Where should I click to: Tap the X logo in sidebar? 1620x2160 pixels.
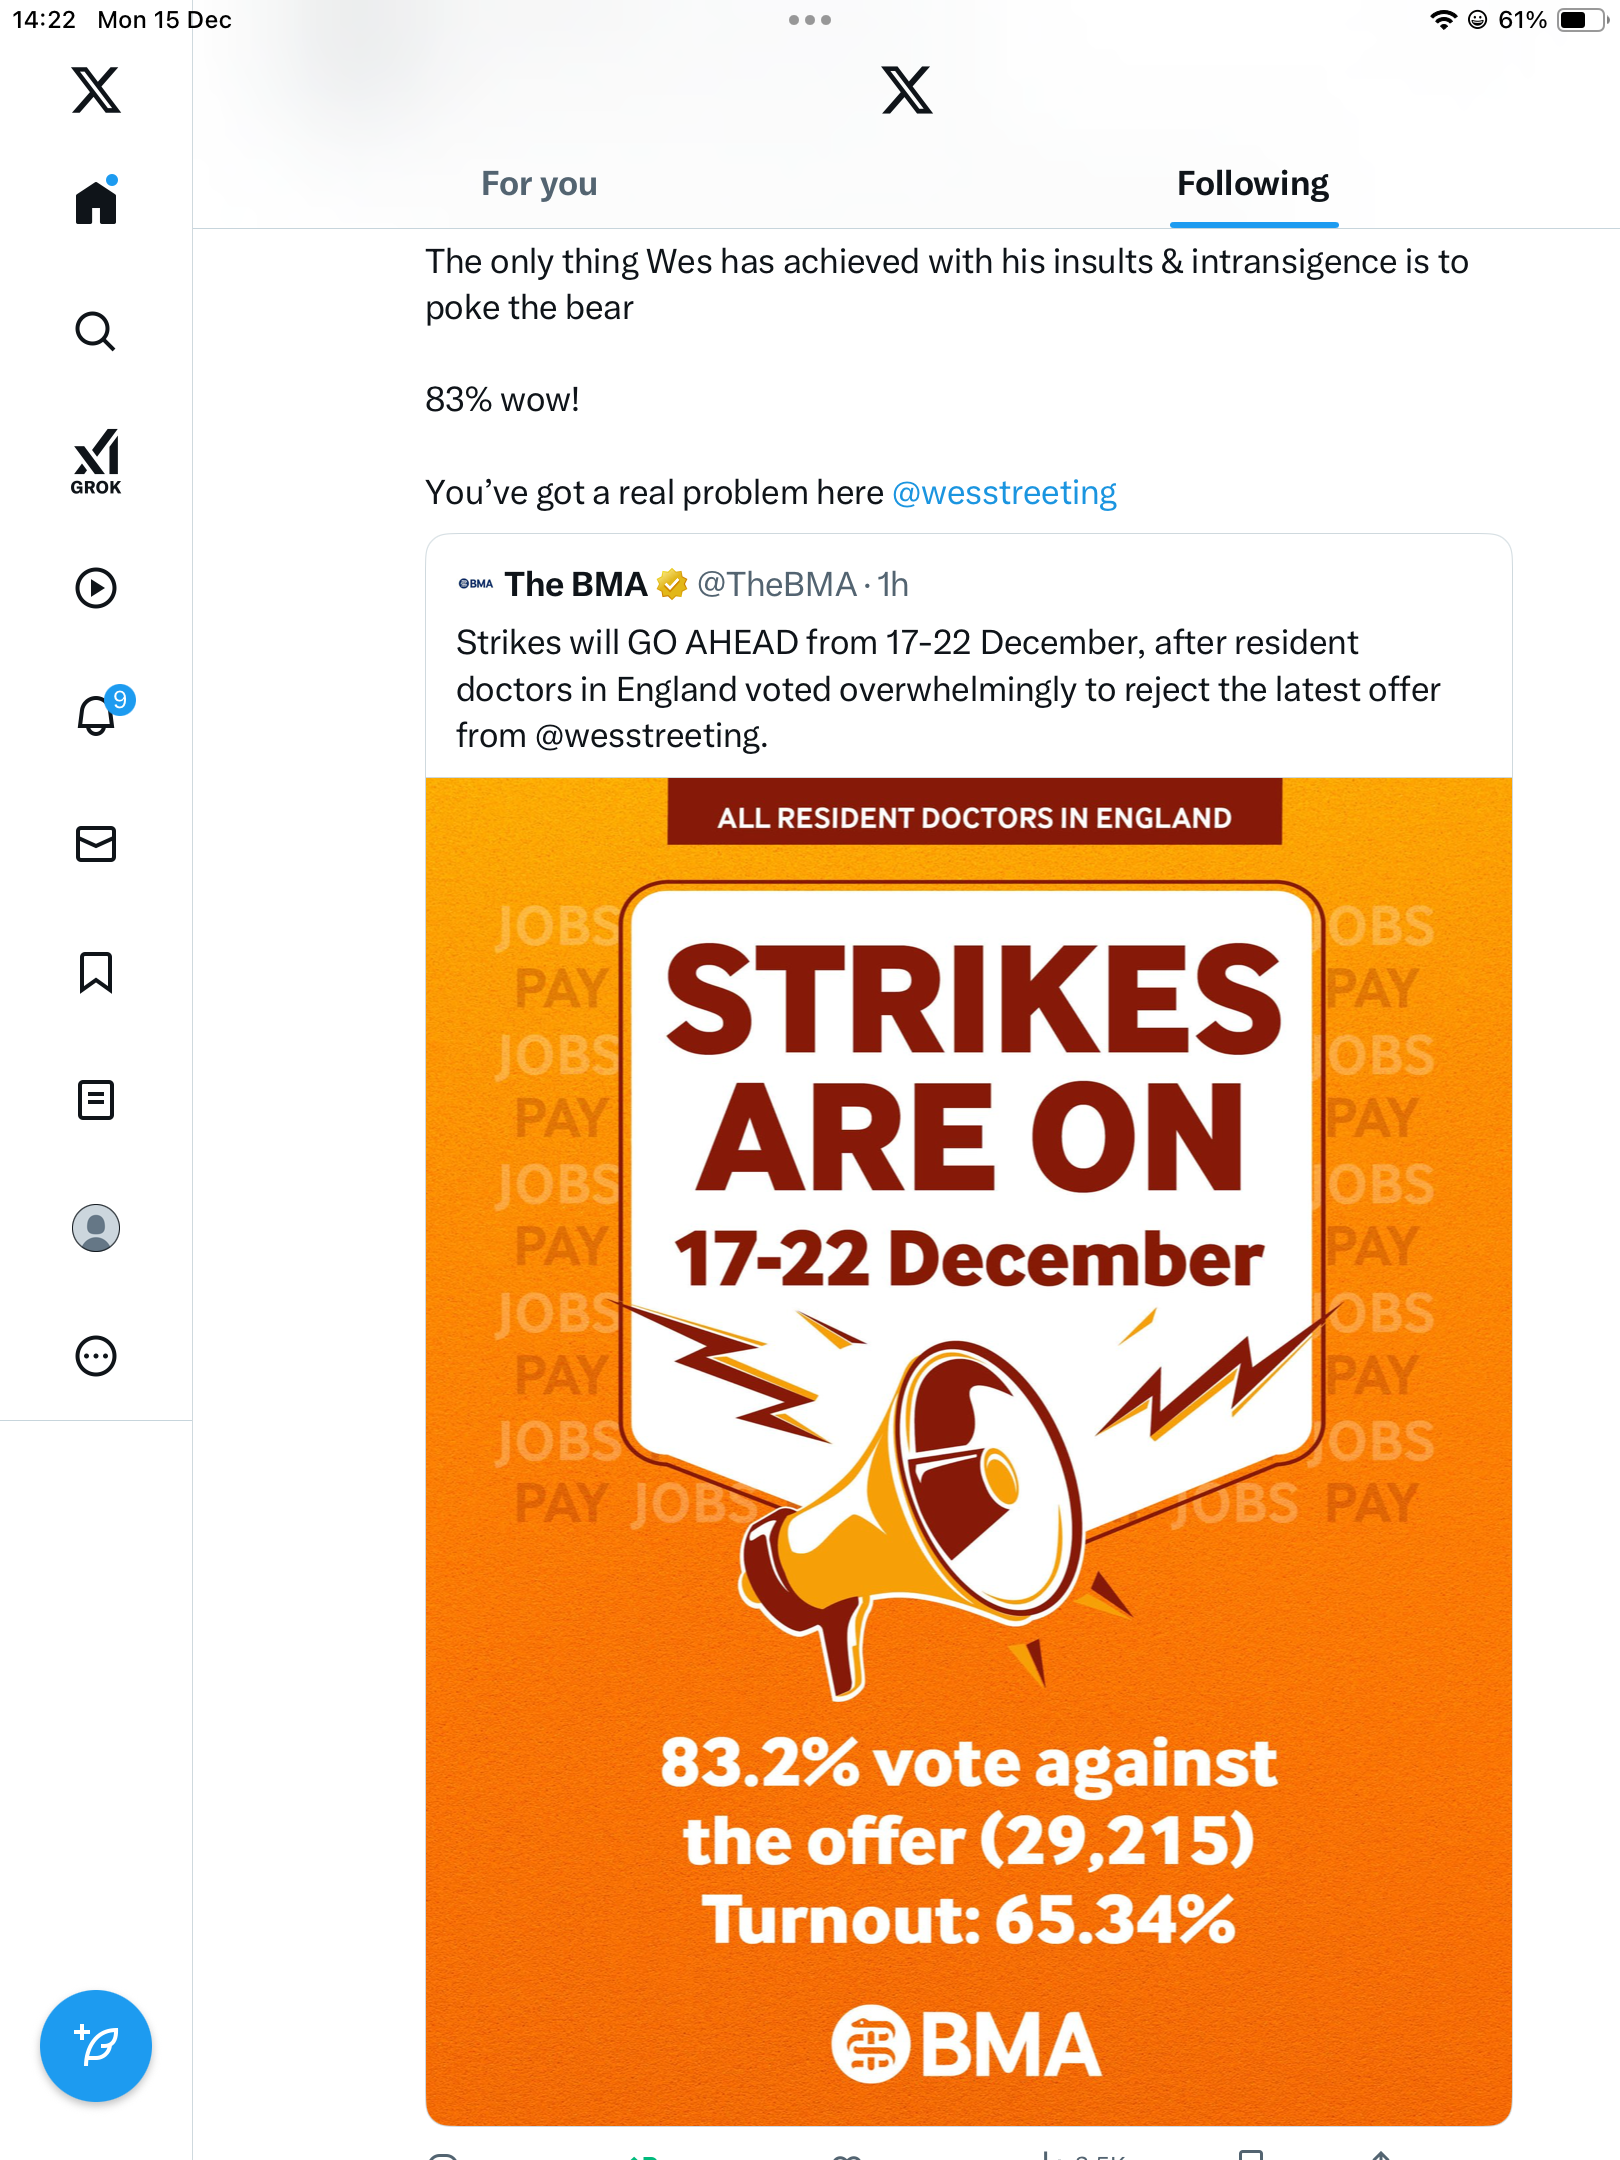(96, 90)
